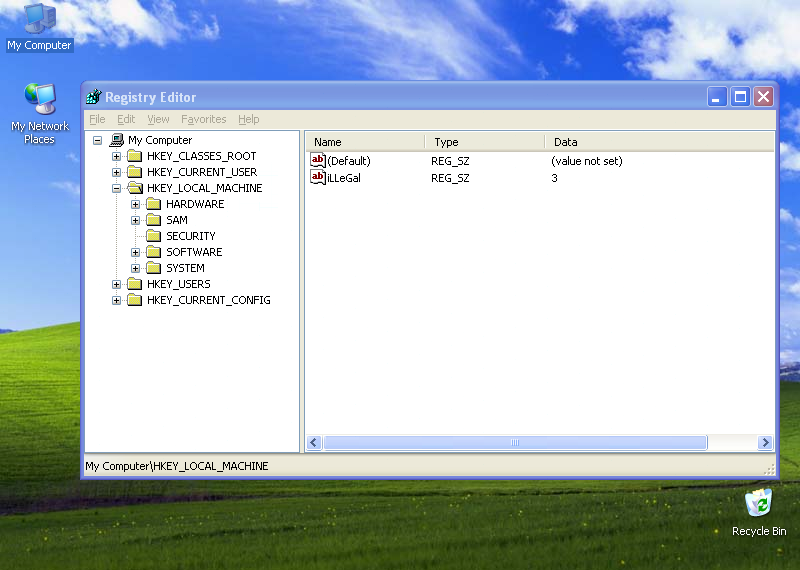This screenshot has height=570, width=800.
Task: Expand the HKEY_USERS node
Action: click(x=116, y=284)
